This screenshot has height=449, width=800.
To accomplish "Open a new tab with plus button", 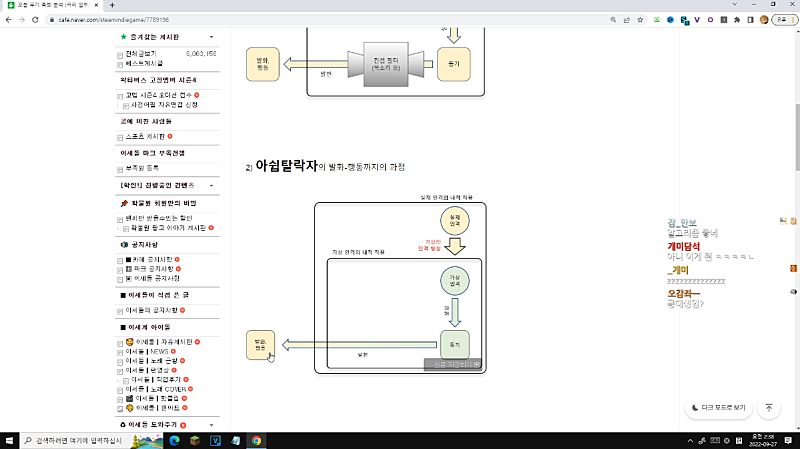I will click(x=112, y=5).
